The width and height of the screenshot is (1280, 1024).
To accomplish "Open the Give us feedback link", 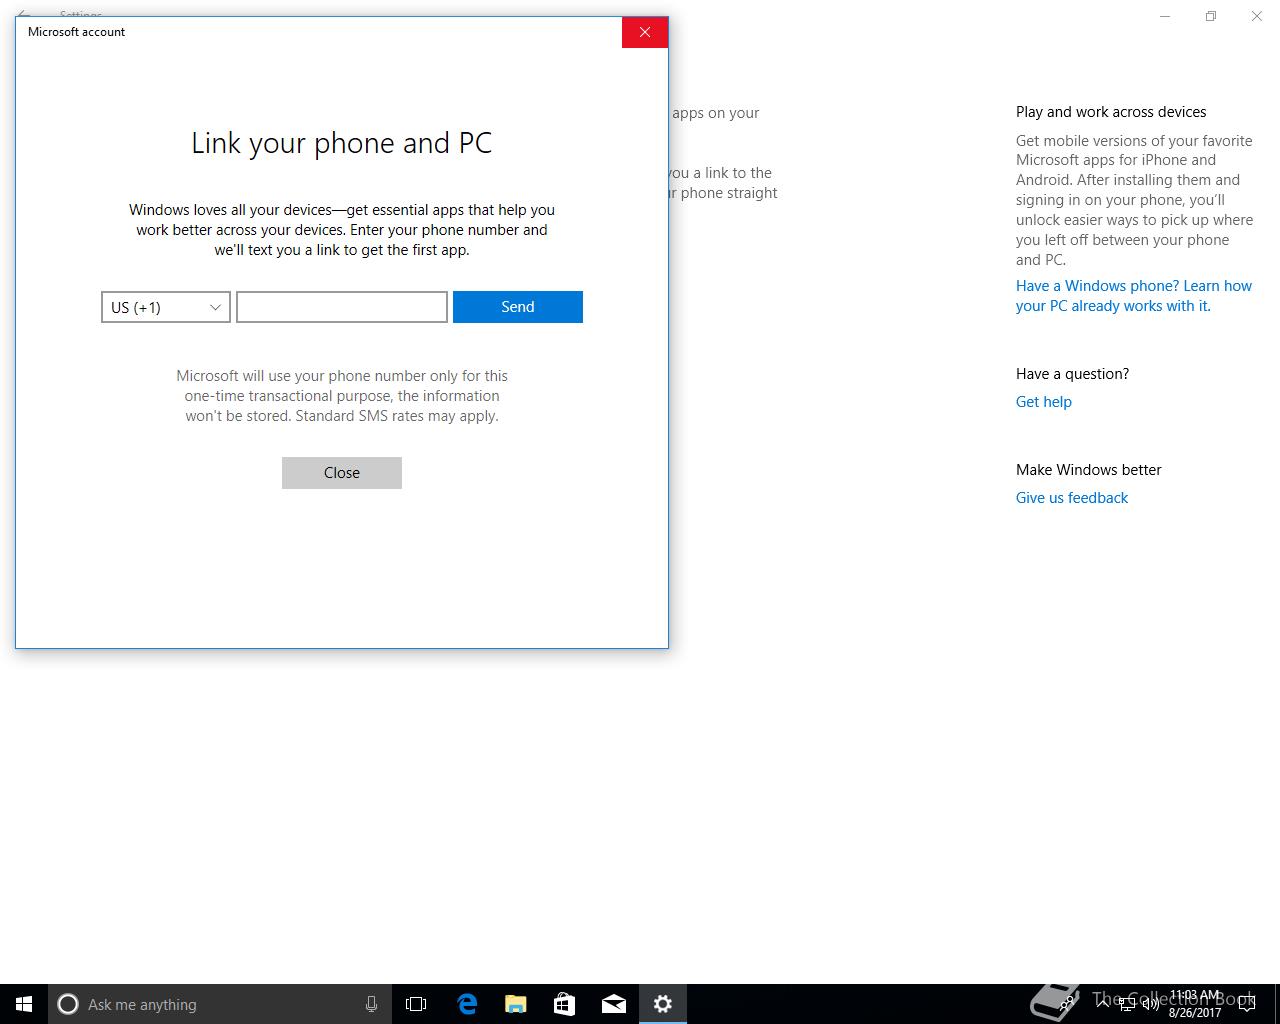I will [x=1072, y=498].
